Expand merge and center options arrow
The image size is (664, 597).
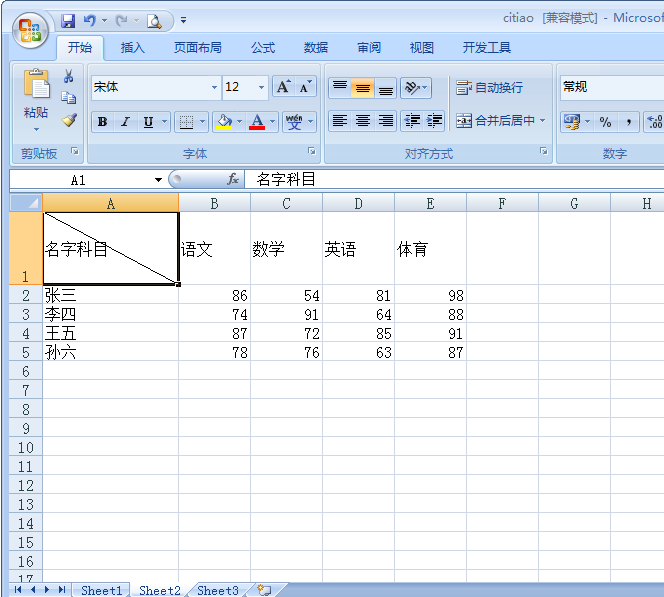[x=542, y=121]
